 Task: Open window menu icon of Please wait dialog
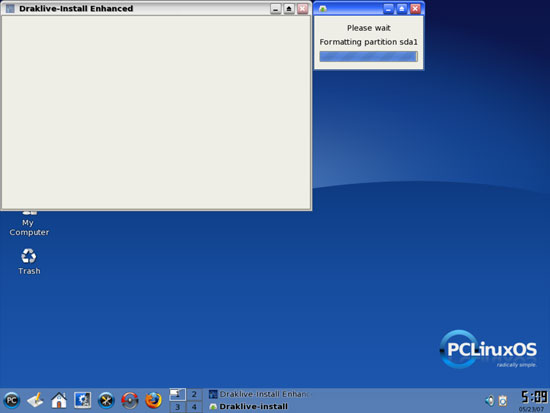pyautogui.click(x=323, y=9)
